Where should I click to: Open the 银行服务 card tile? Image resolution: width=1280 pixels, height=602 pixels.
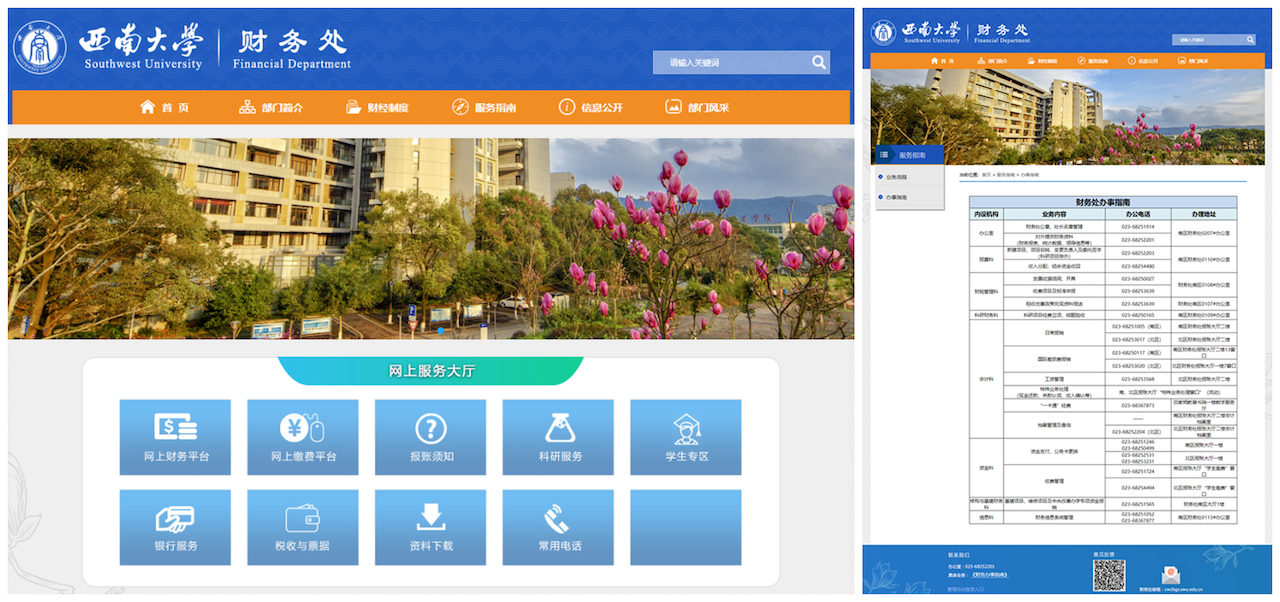(175, 527)
